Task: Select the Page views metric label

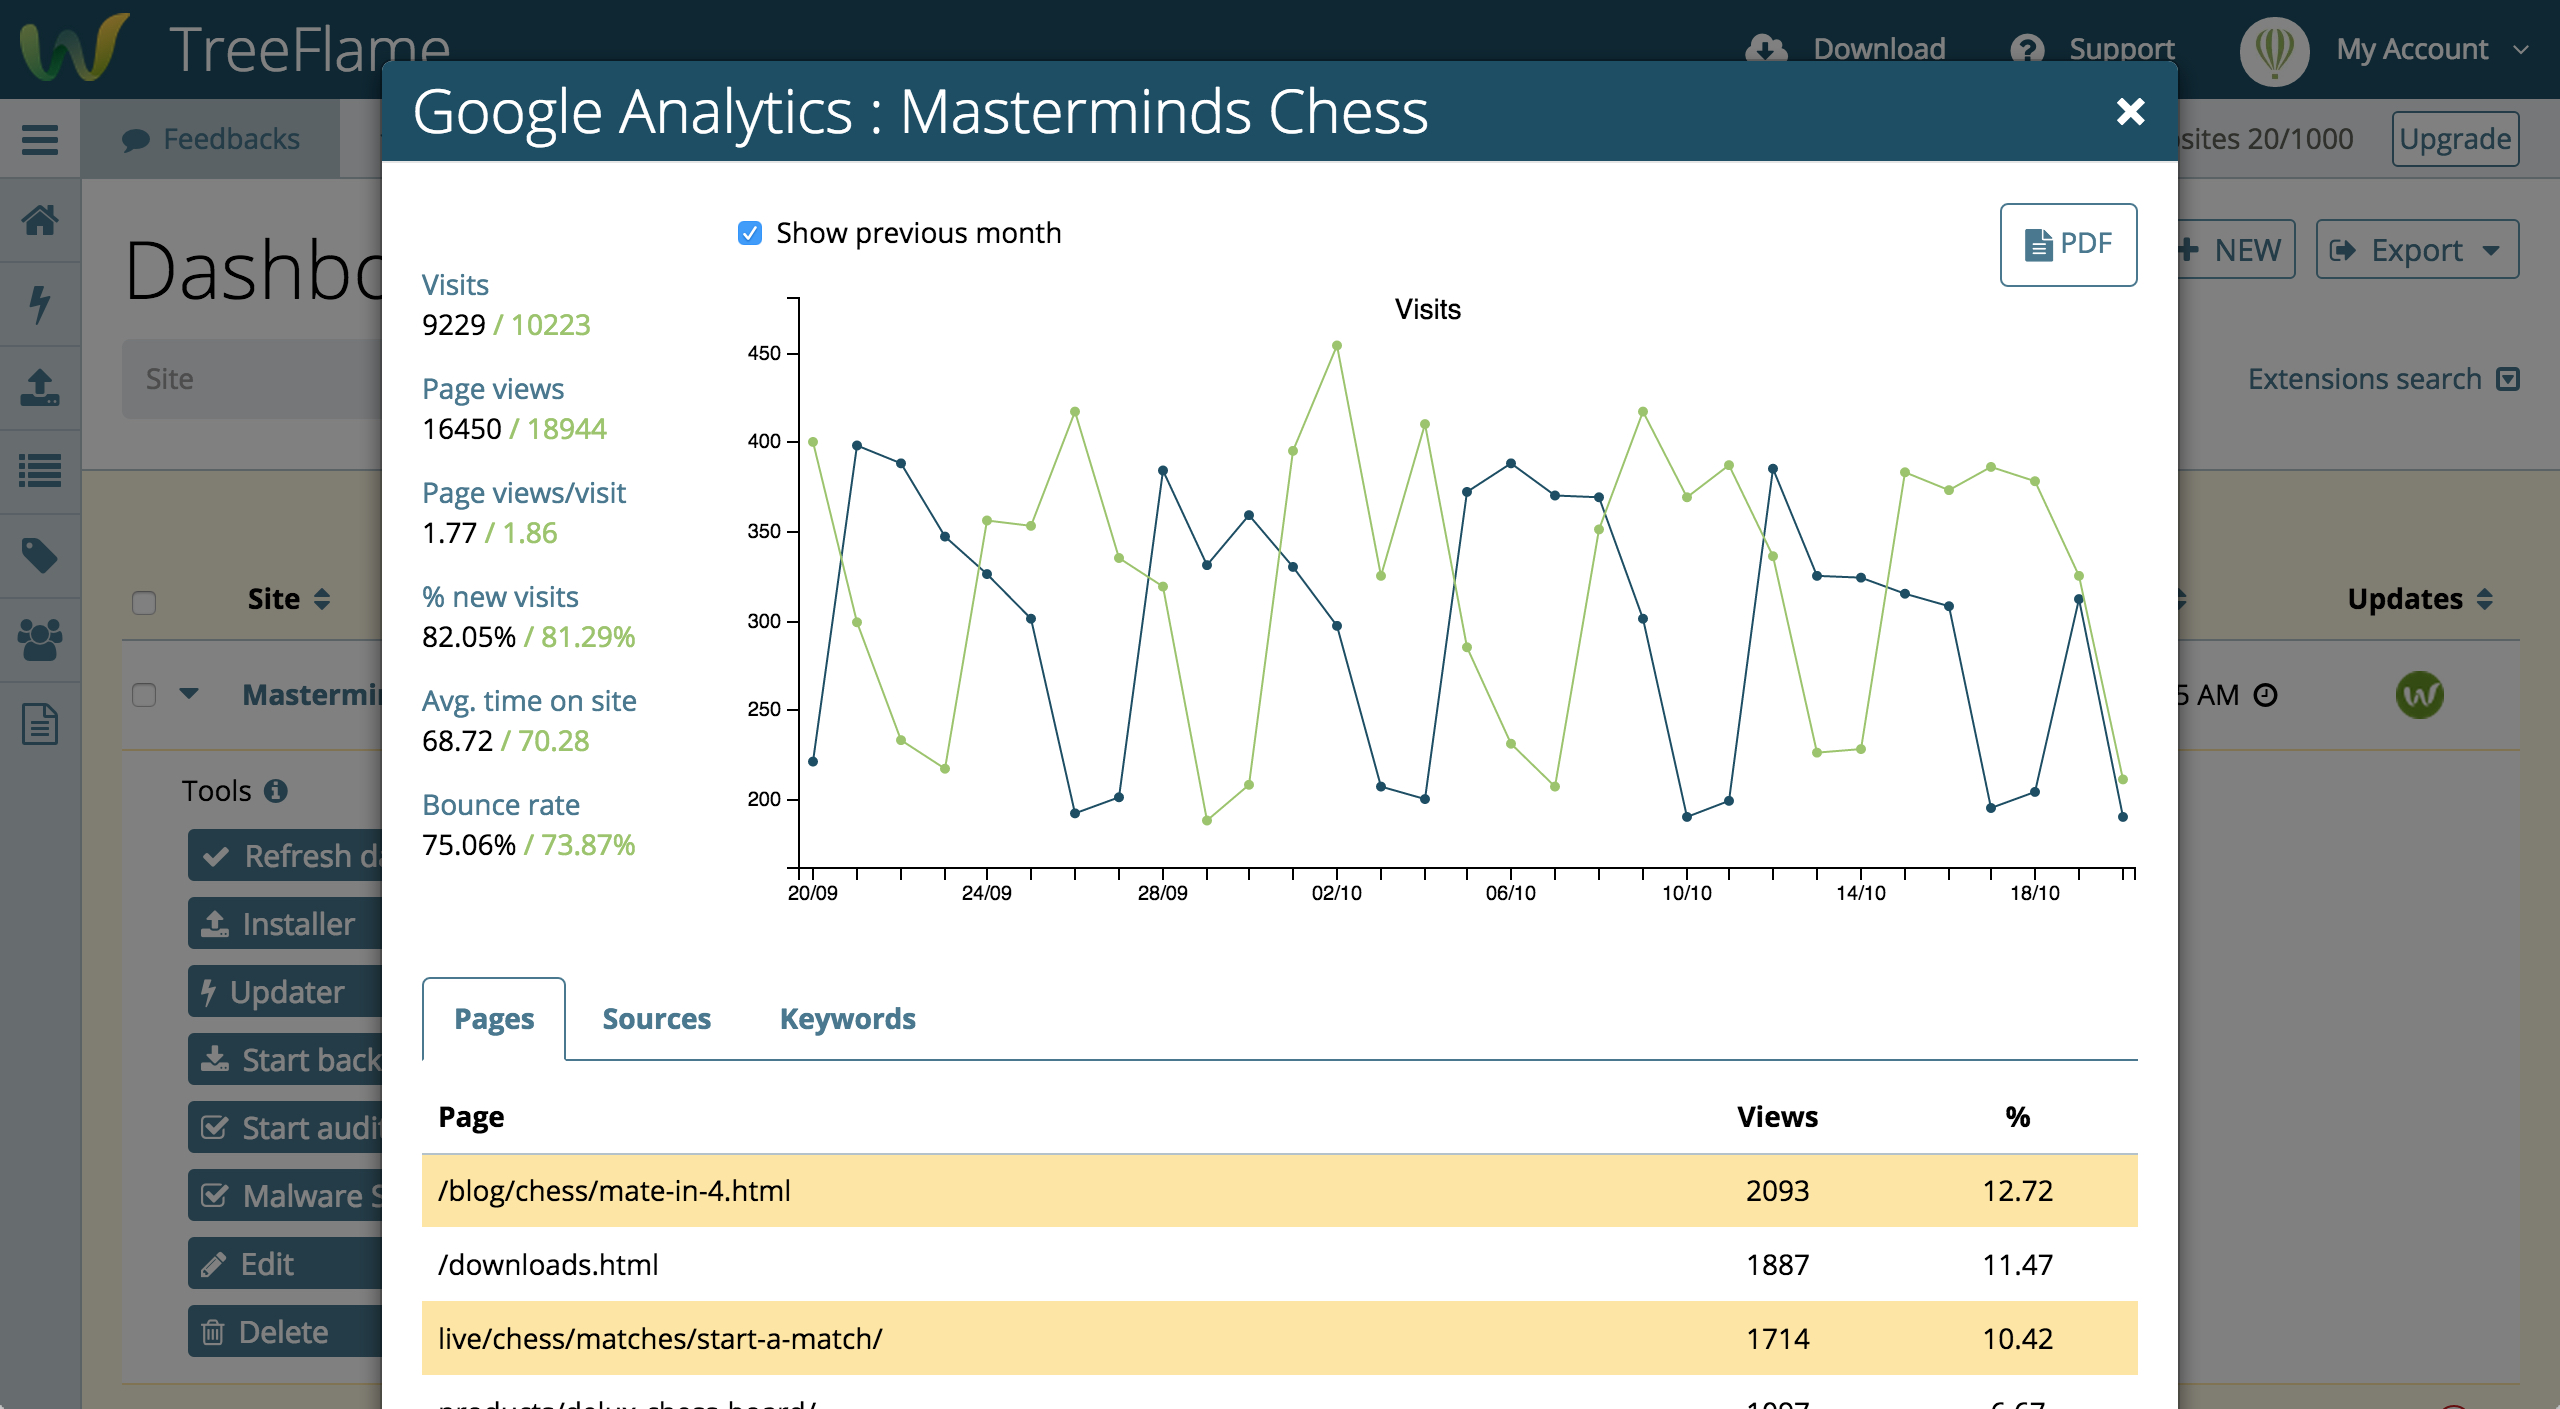Action: point(493,389)
